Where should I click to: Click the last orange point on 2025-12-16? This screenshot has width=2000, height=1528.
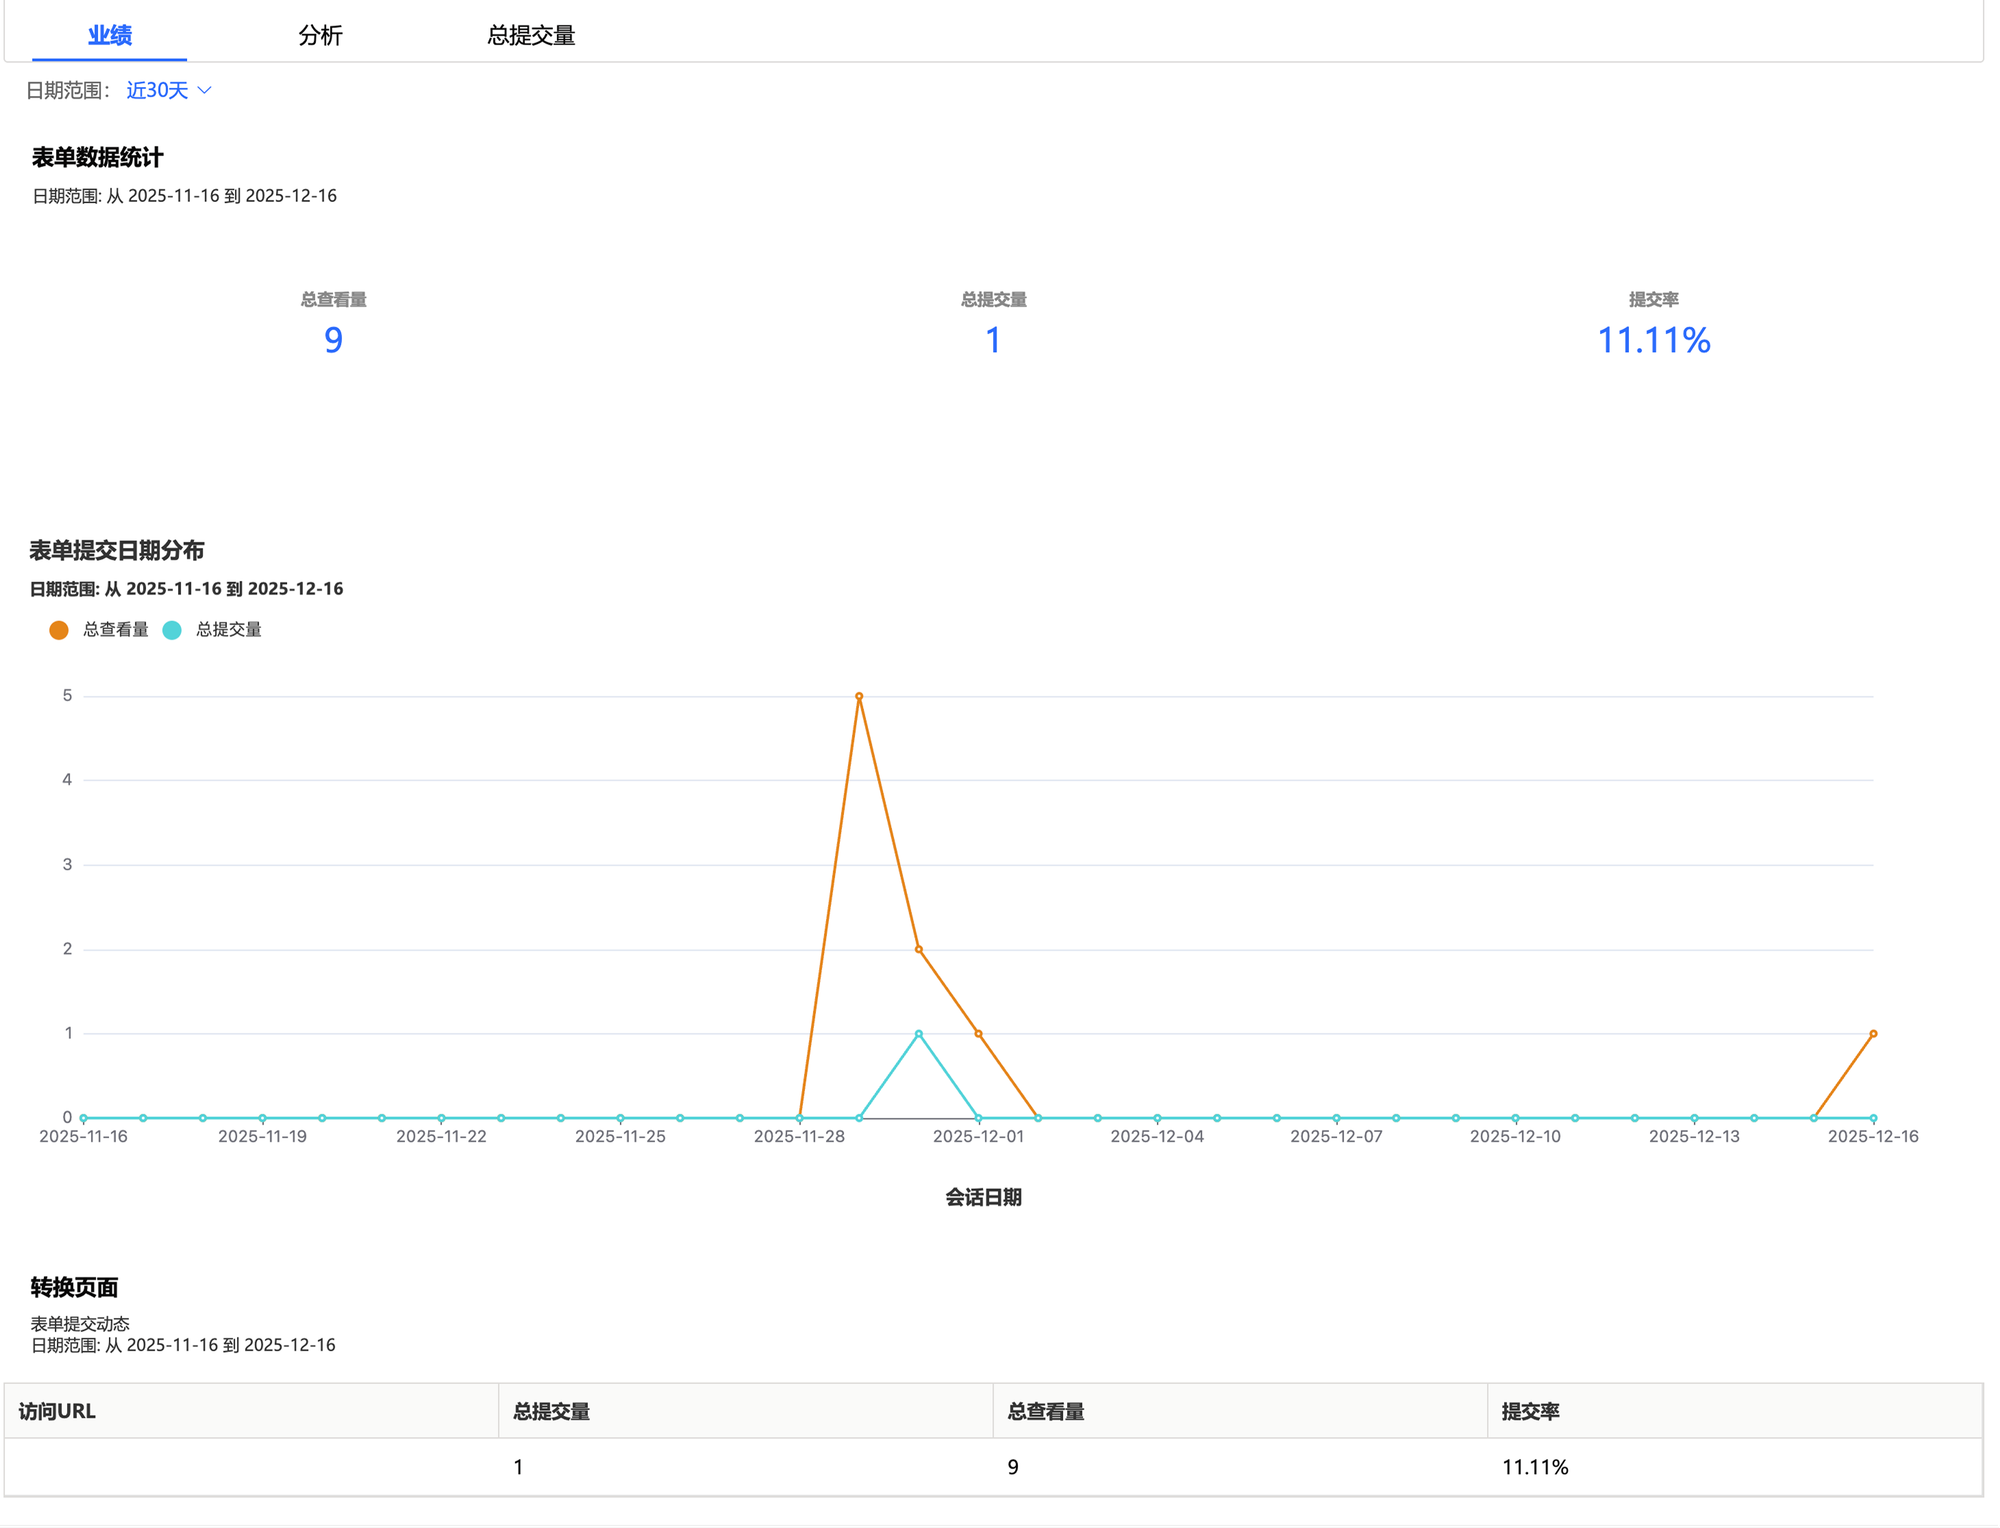1873,1034
